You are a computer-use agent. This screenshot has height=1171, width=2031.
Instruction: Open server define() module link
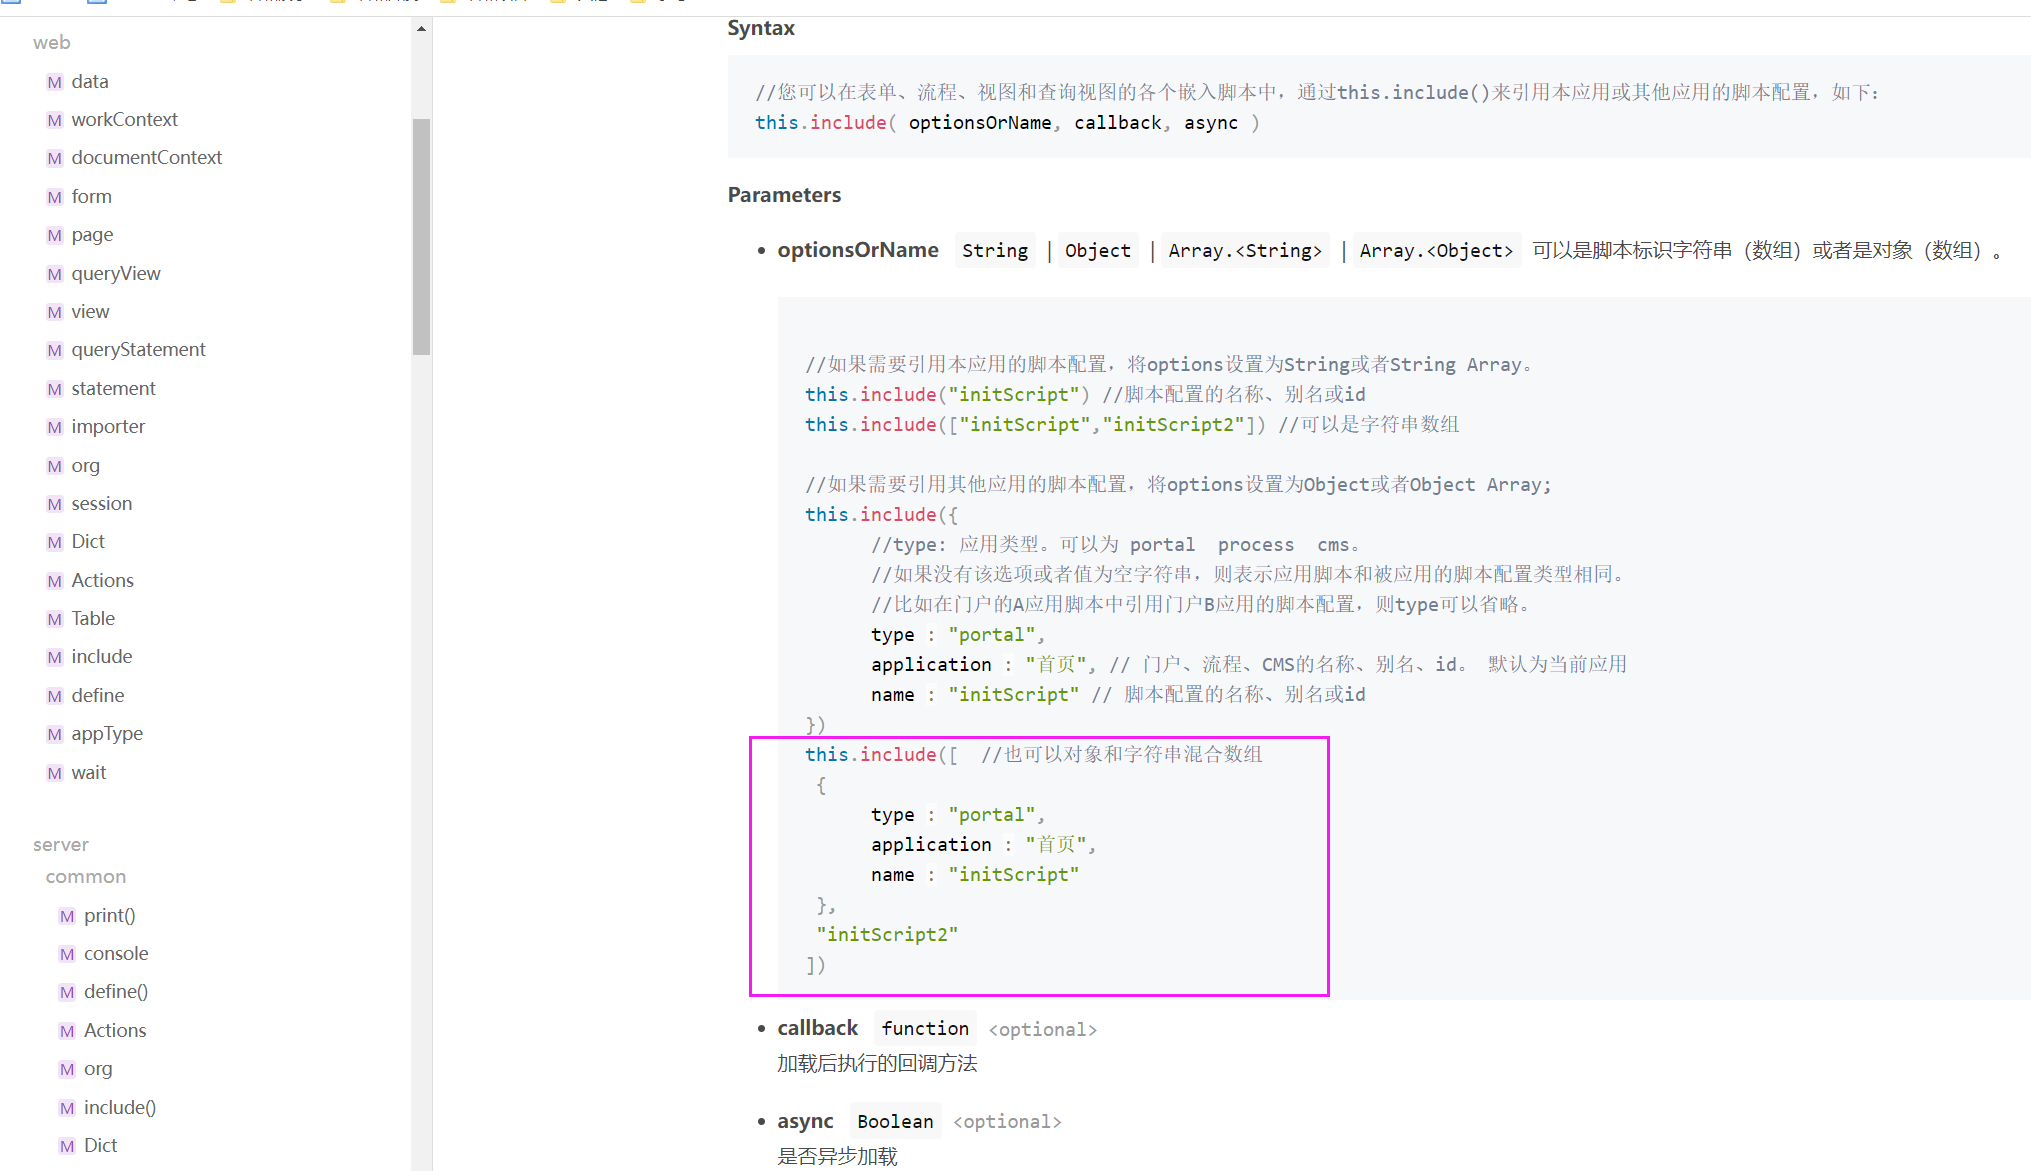[115, 992]
